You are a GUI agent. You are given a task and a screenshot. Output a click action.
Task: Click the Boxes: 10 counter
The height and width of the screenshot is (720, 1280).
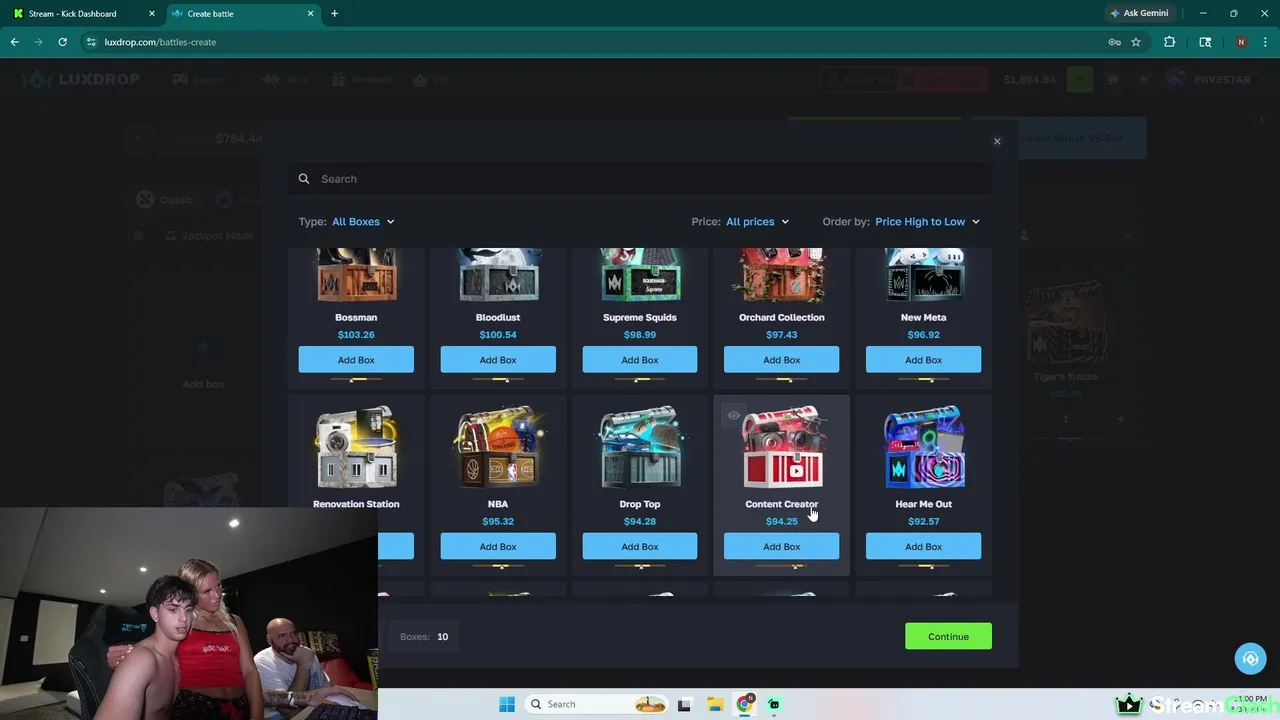pos(424,637)
